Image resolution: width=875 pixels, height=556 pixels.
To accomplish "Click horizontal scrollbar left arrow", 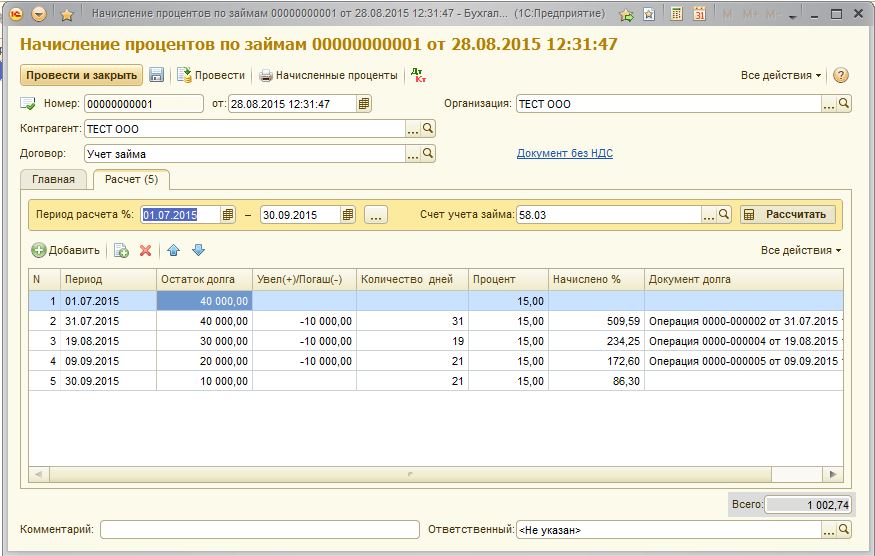I will tap(39, 474).
